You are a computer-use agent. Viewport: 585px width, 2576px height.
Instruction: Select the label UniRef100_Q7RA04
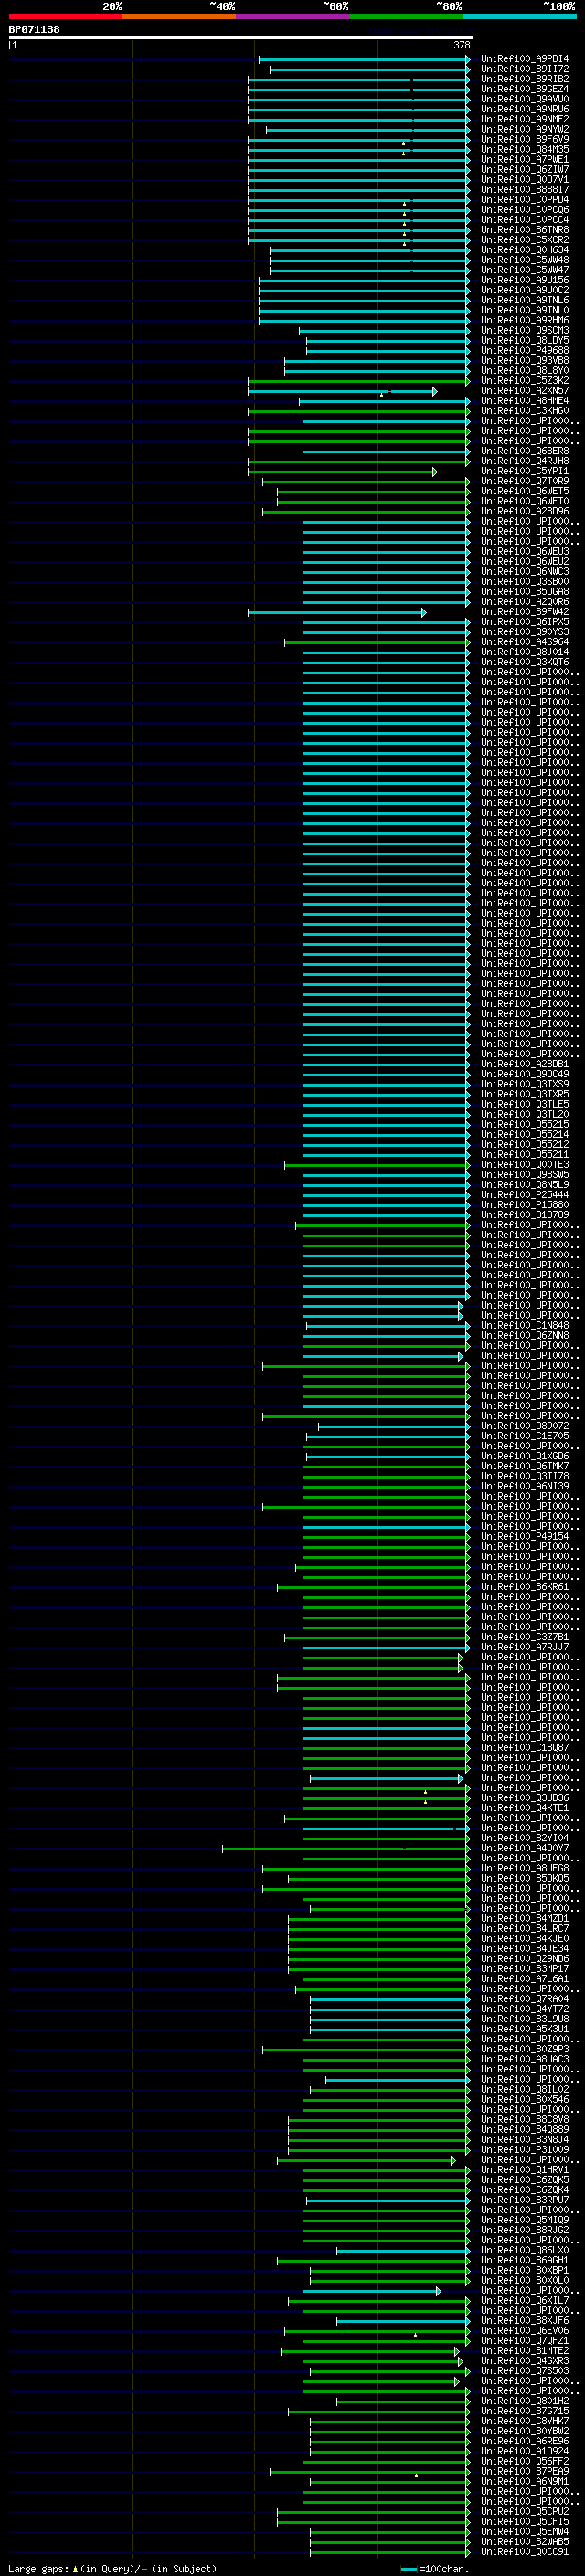pyautogui.click(x=525, y=1999)
